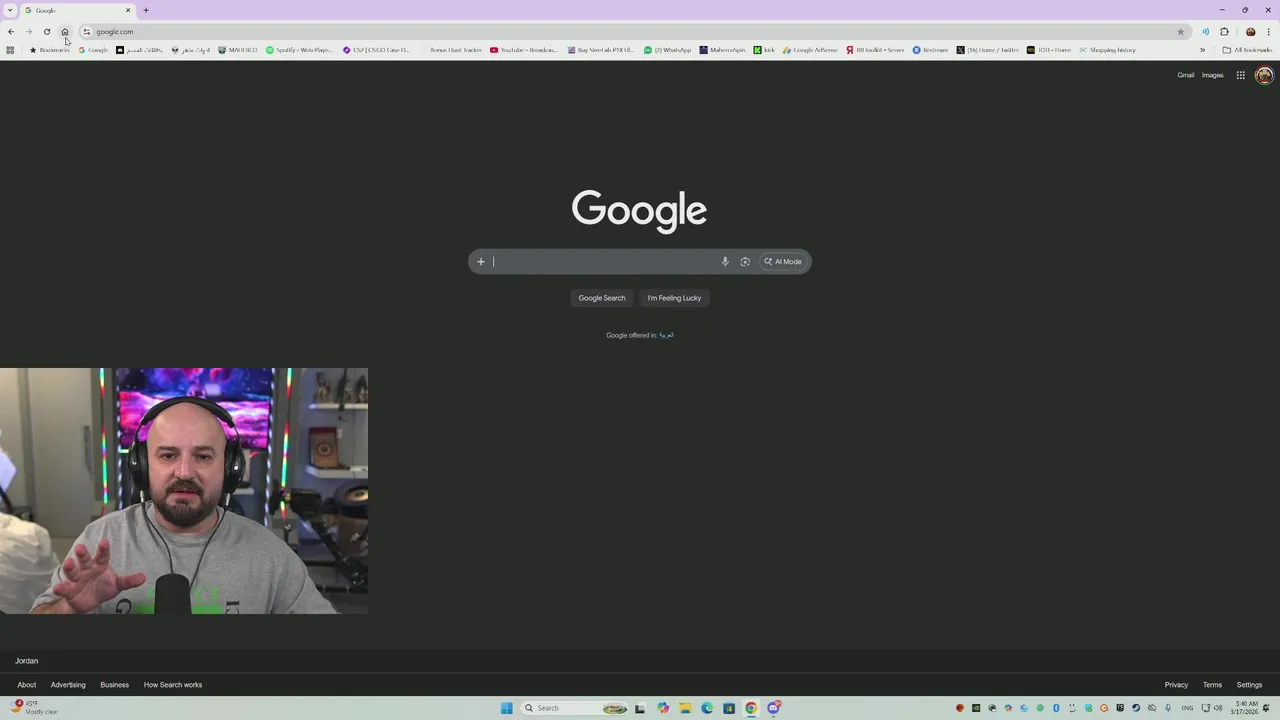1280x720 pixels.
Task: Switch ENG input language in tray
Action: click(x=1187, y=708)
